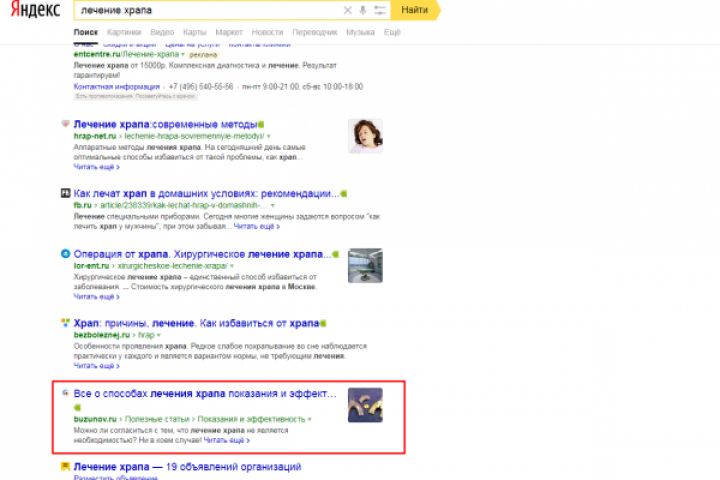Click green marker under 'Все о способах лечения' title

tap(77, 407)
